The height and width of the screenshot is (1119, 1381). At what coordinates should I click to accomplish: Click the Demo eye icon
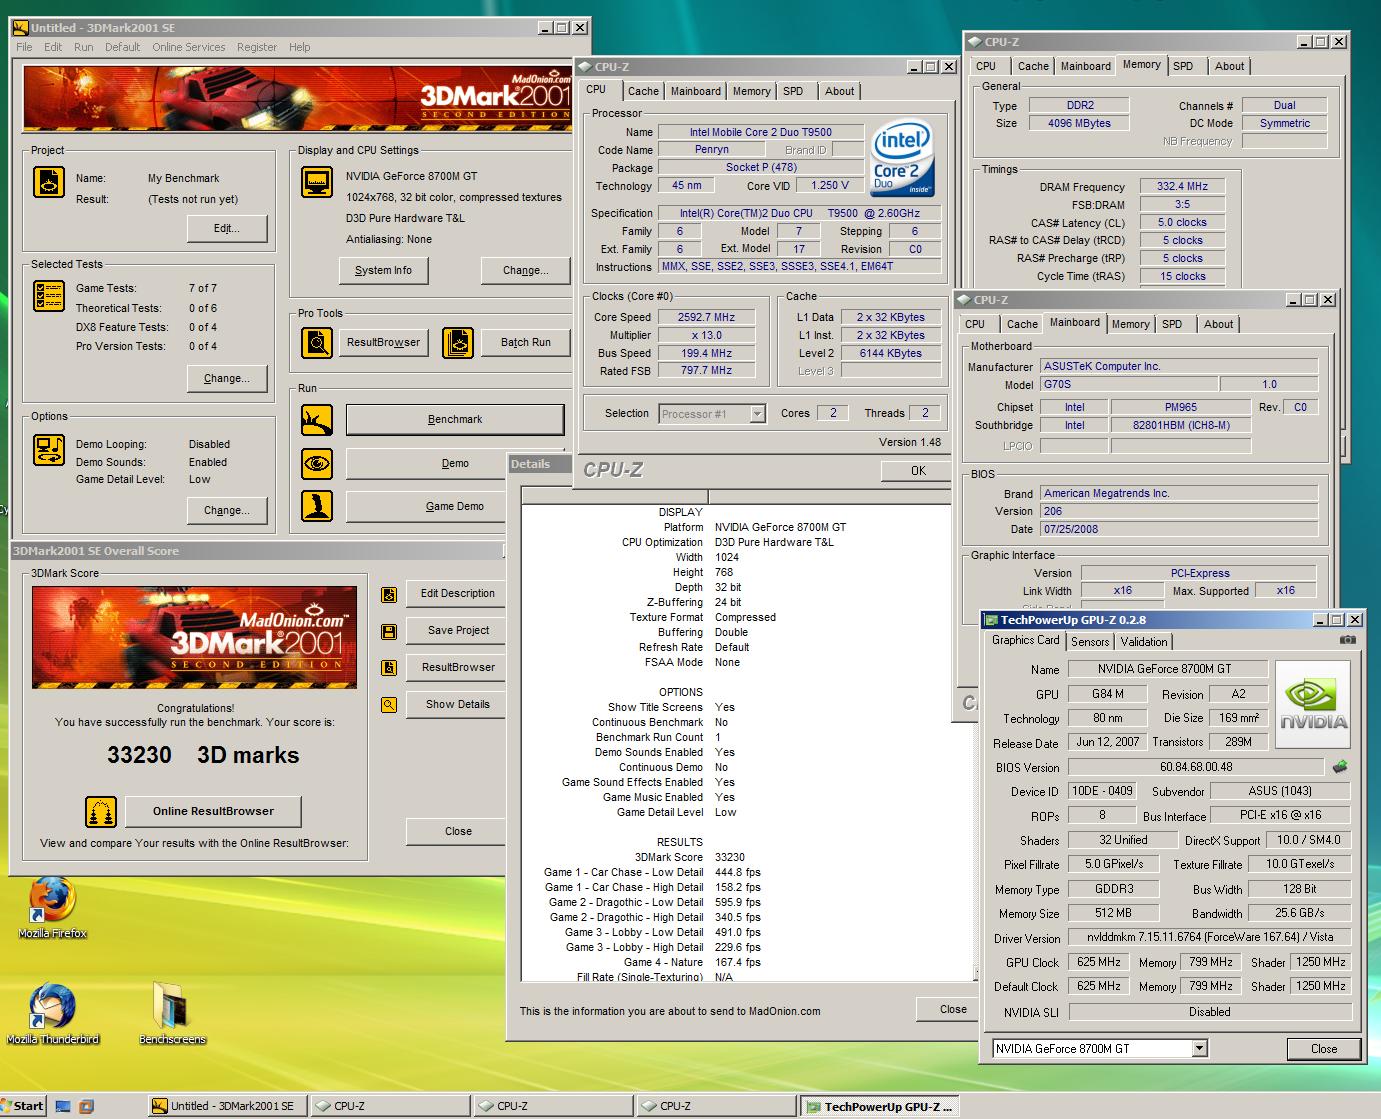tap(317, 463)
